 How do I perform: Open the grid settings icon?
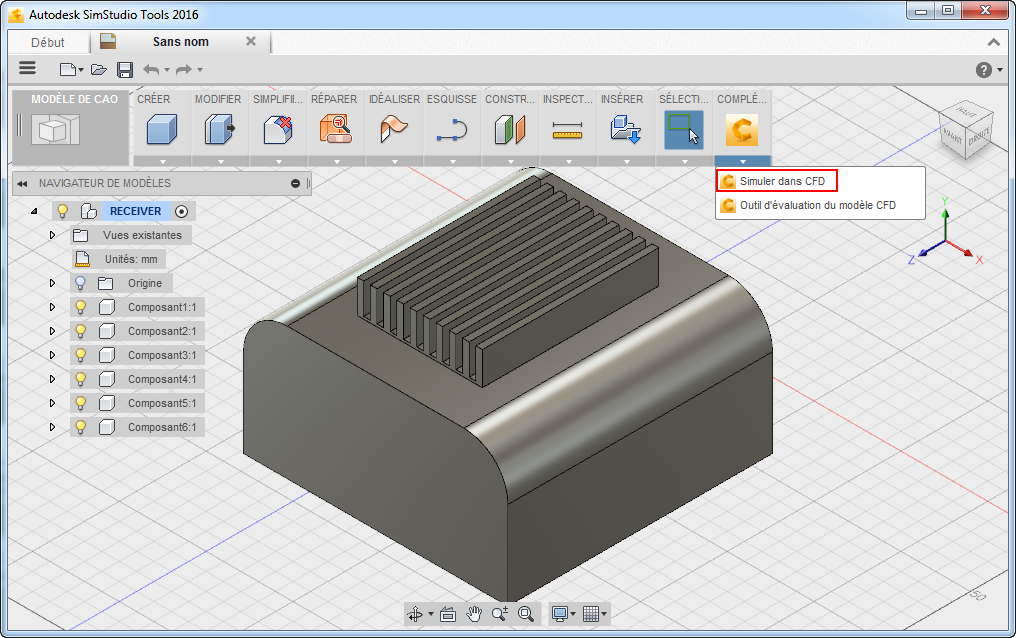click(590, 613)
